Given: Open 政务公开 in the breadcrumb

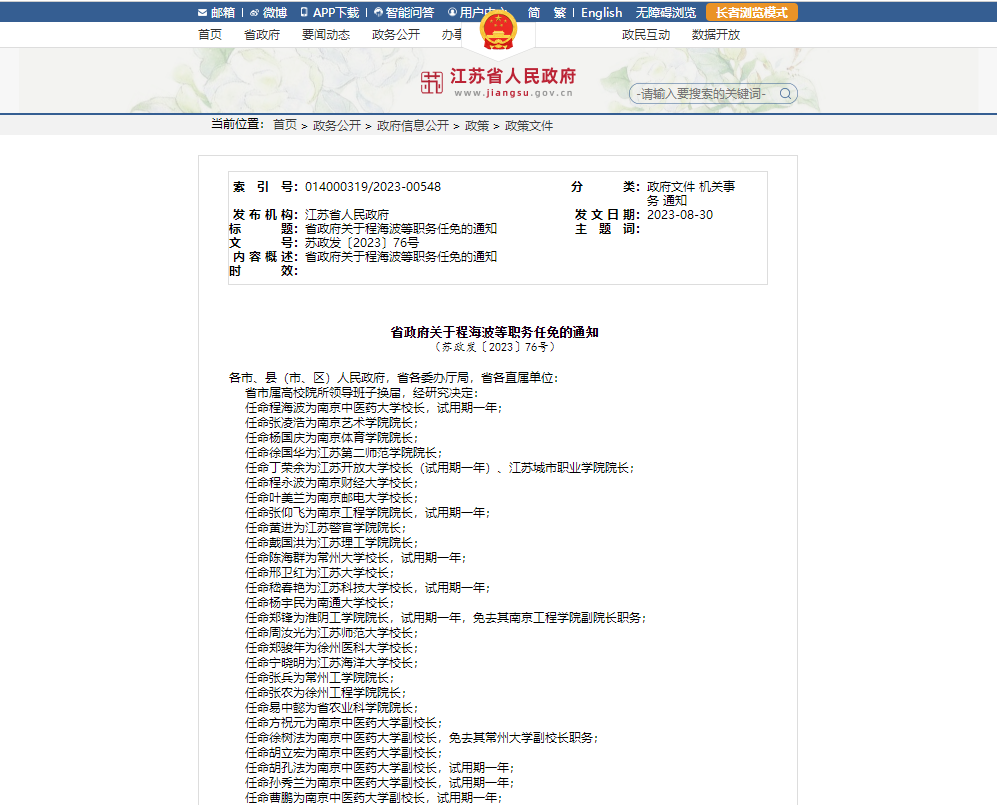Looking at the screenshot, I should 337,126.
